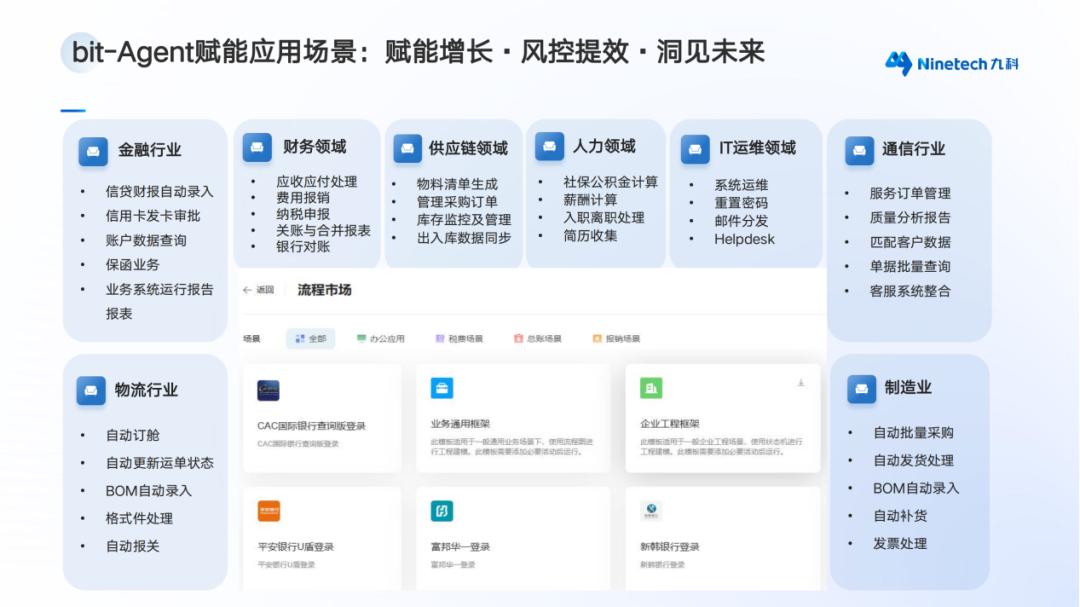1080x607 pixels.
Task: Click the 新韩银行 globe logo icon
Action: (651, 511)
